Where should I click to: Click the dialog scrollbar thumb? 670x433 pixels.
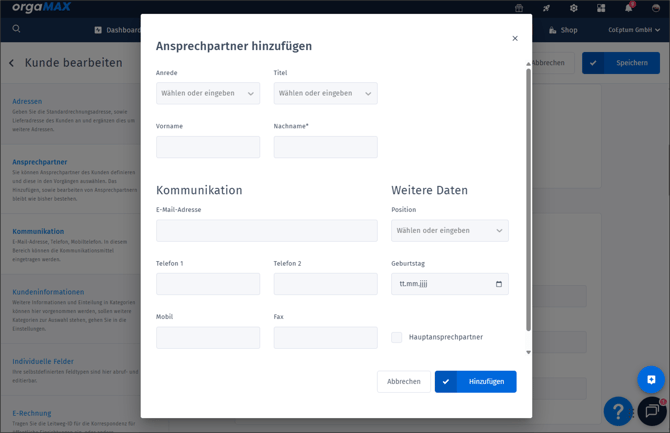click(x=528, y=200)
